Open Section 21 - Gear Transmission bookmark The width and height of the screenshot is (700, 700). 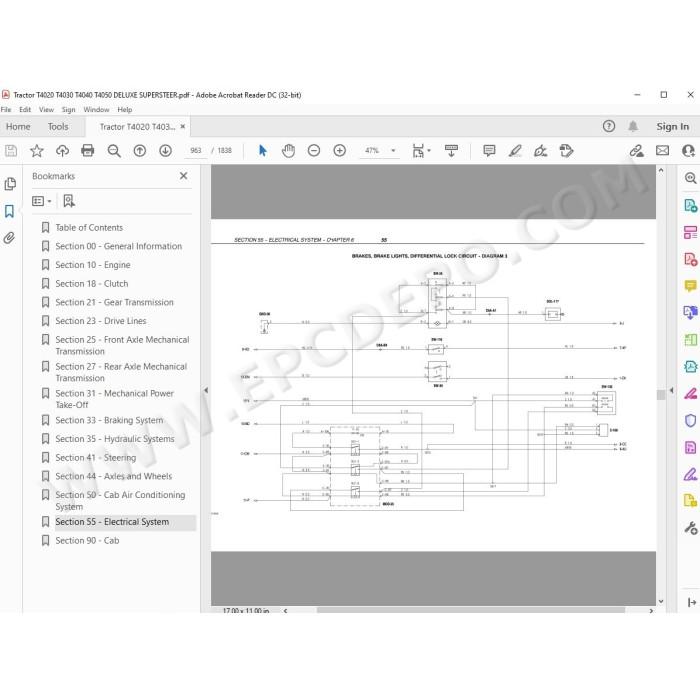[114, 302]
